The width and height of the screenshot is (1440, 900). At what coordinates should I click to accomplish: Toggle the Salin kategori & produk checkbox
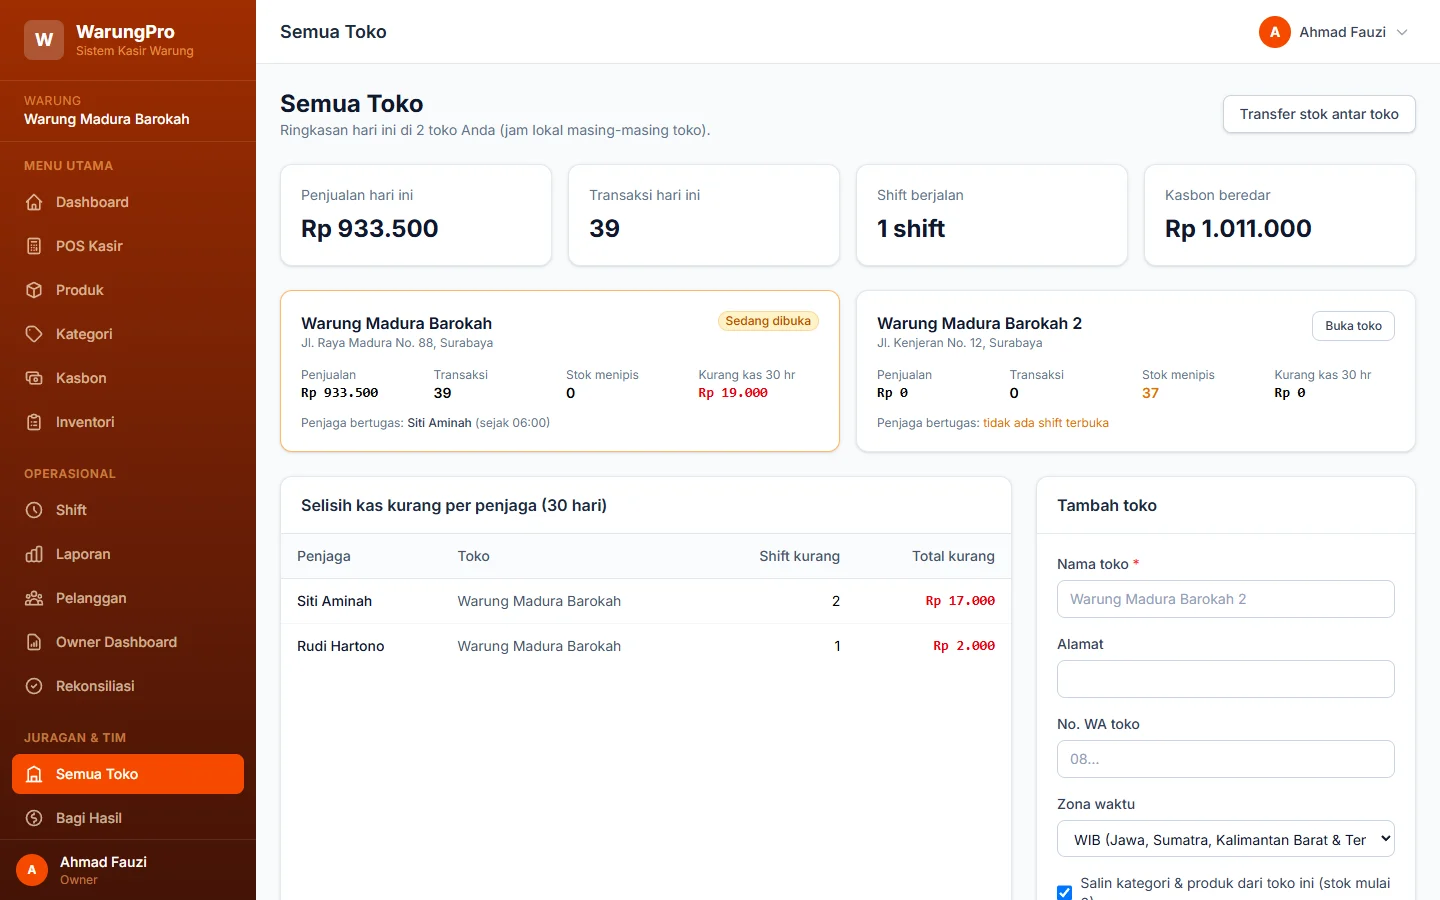pos(1064,892)
